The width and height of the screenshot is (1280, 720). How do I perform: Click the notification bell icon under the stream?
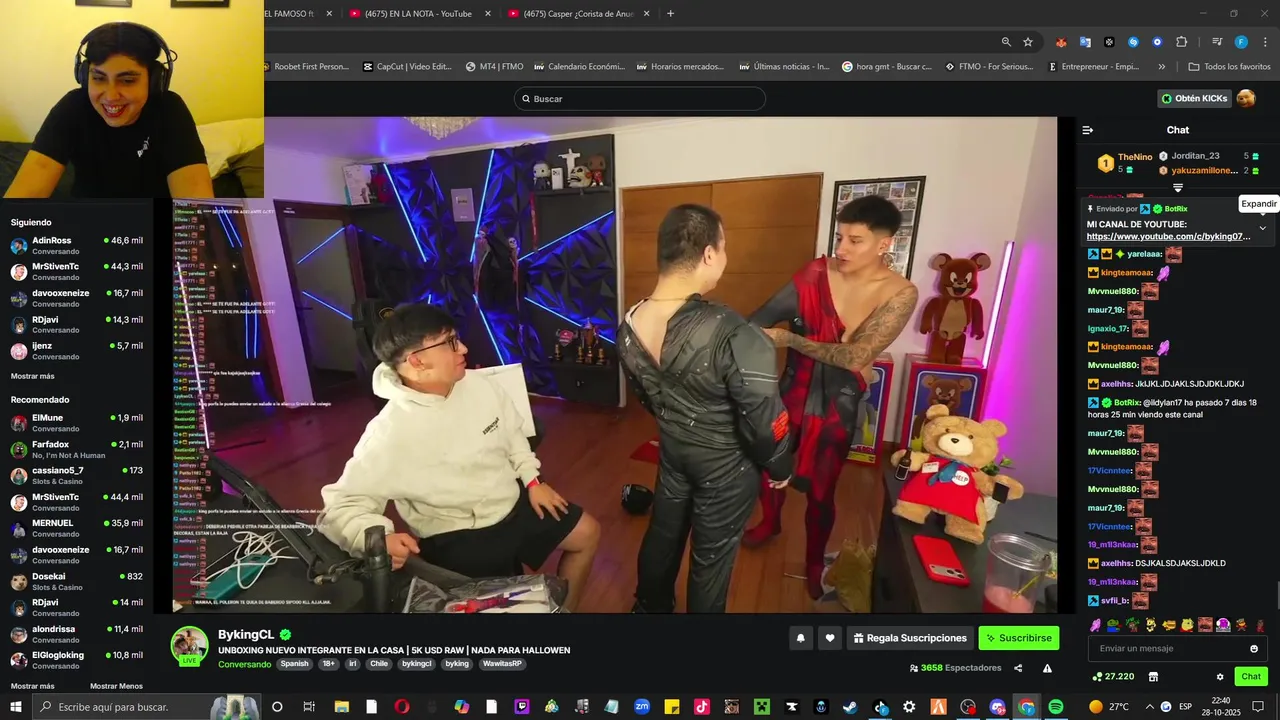coord(801,638)
